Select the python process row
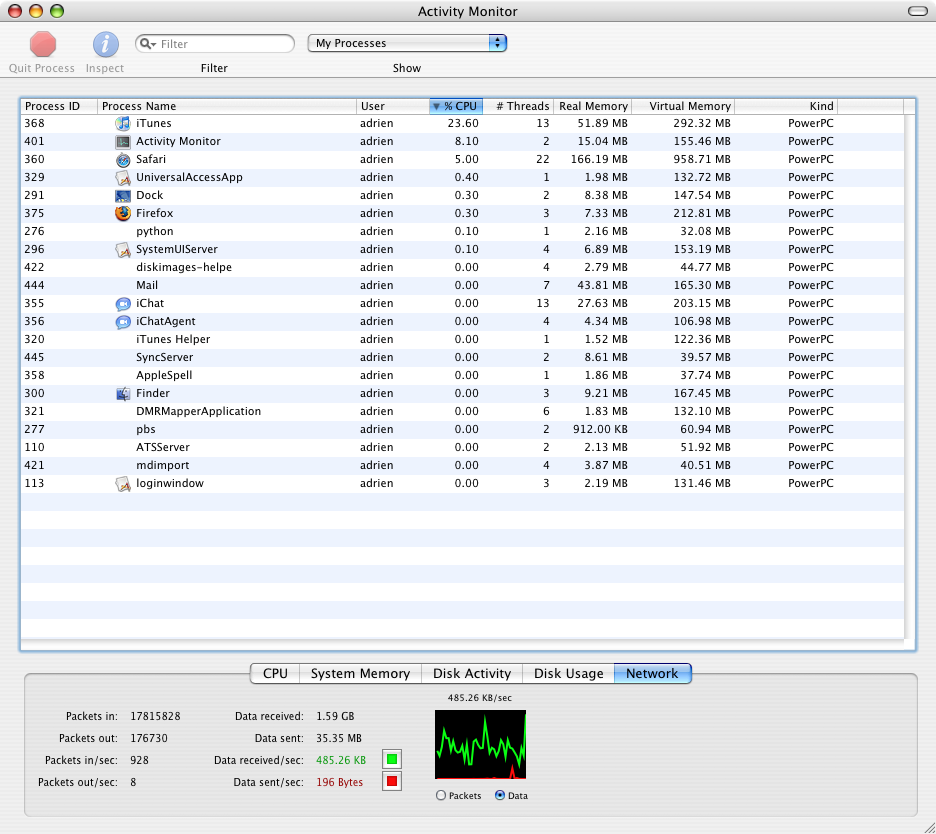 pyautogui.click(x=463, y=232)
